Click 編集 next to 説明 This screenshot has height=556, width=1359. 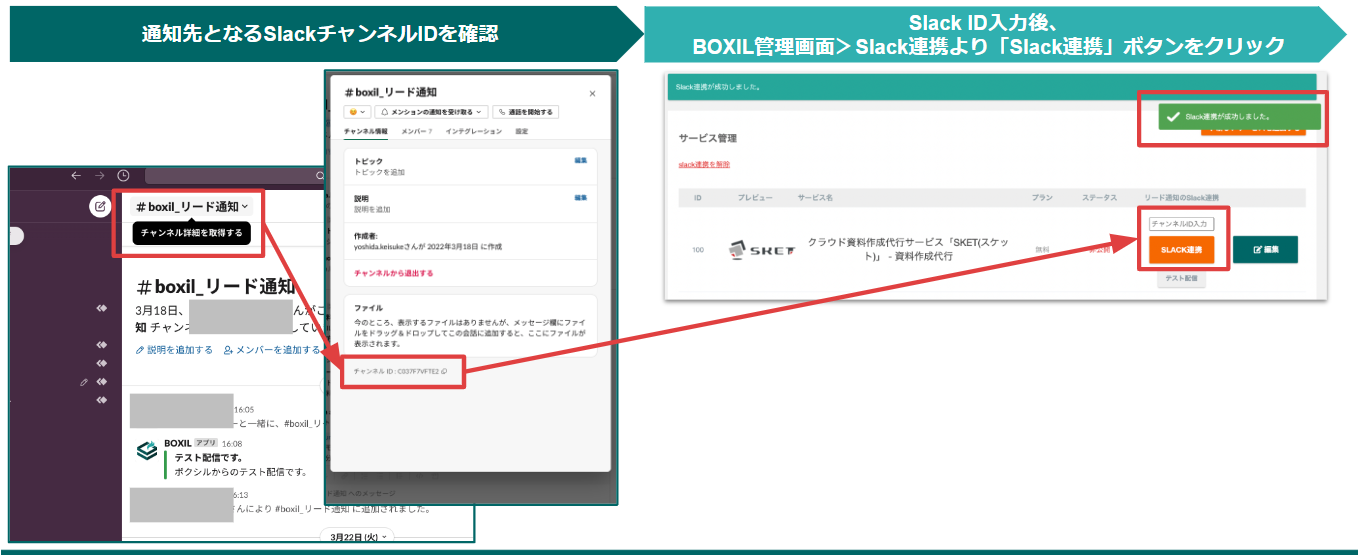point(581,197)
